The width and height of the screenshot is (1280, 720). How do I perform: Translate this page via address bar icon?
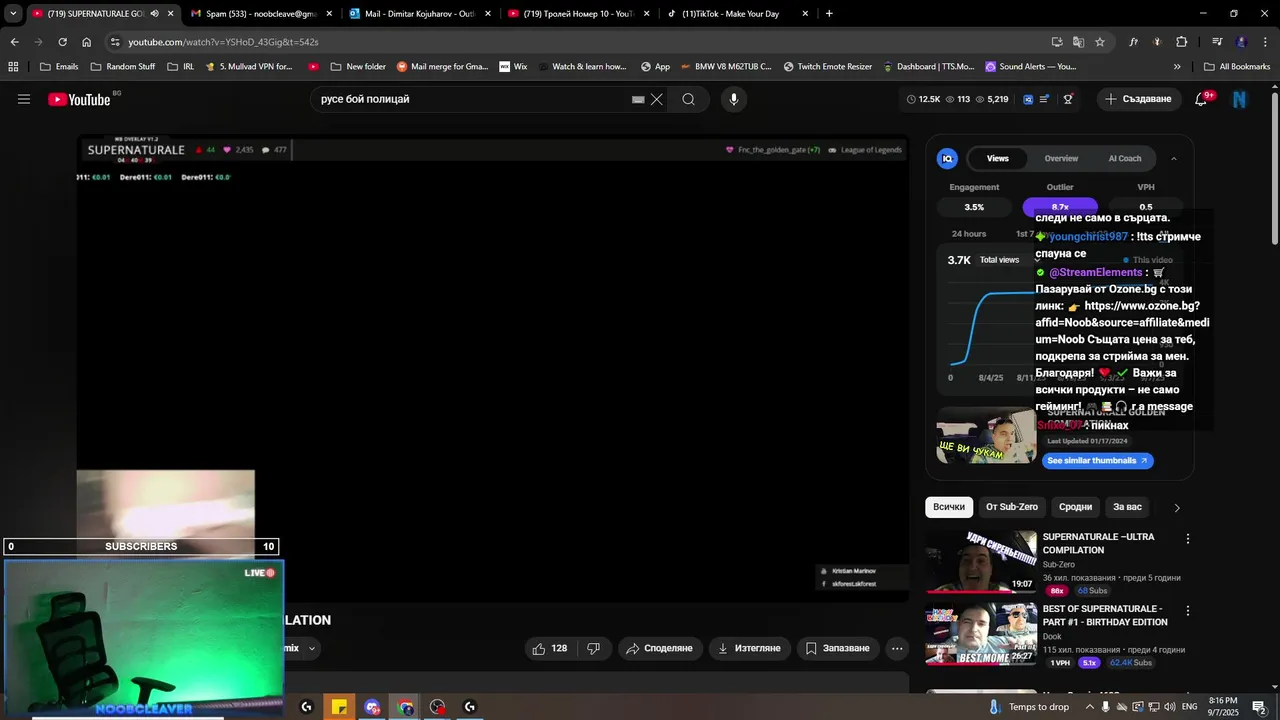pyautogui.click(x=1078, y=42)
